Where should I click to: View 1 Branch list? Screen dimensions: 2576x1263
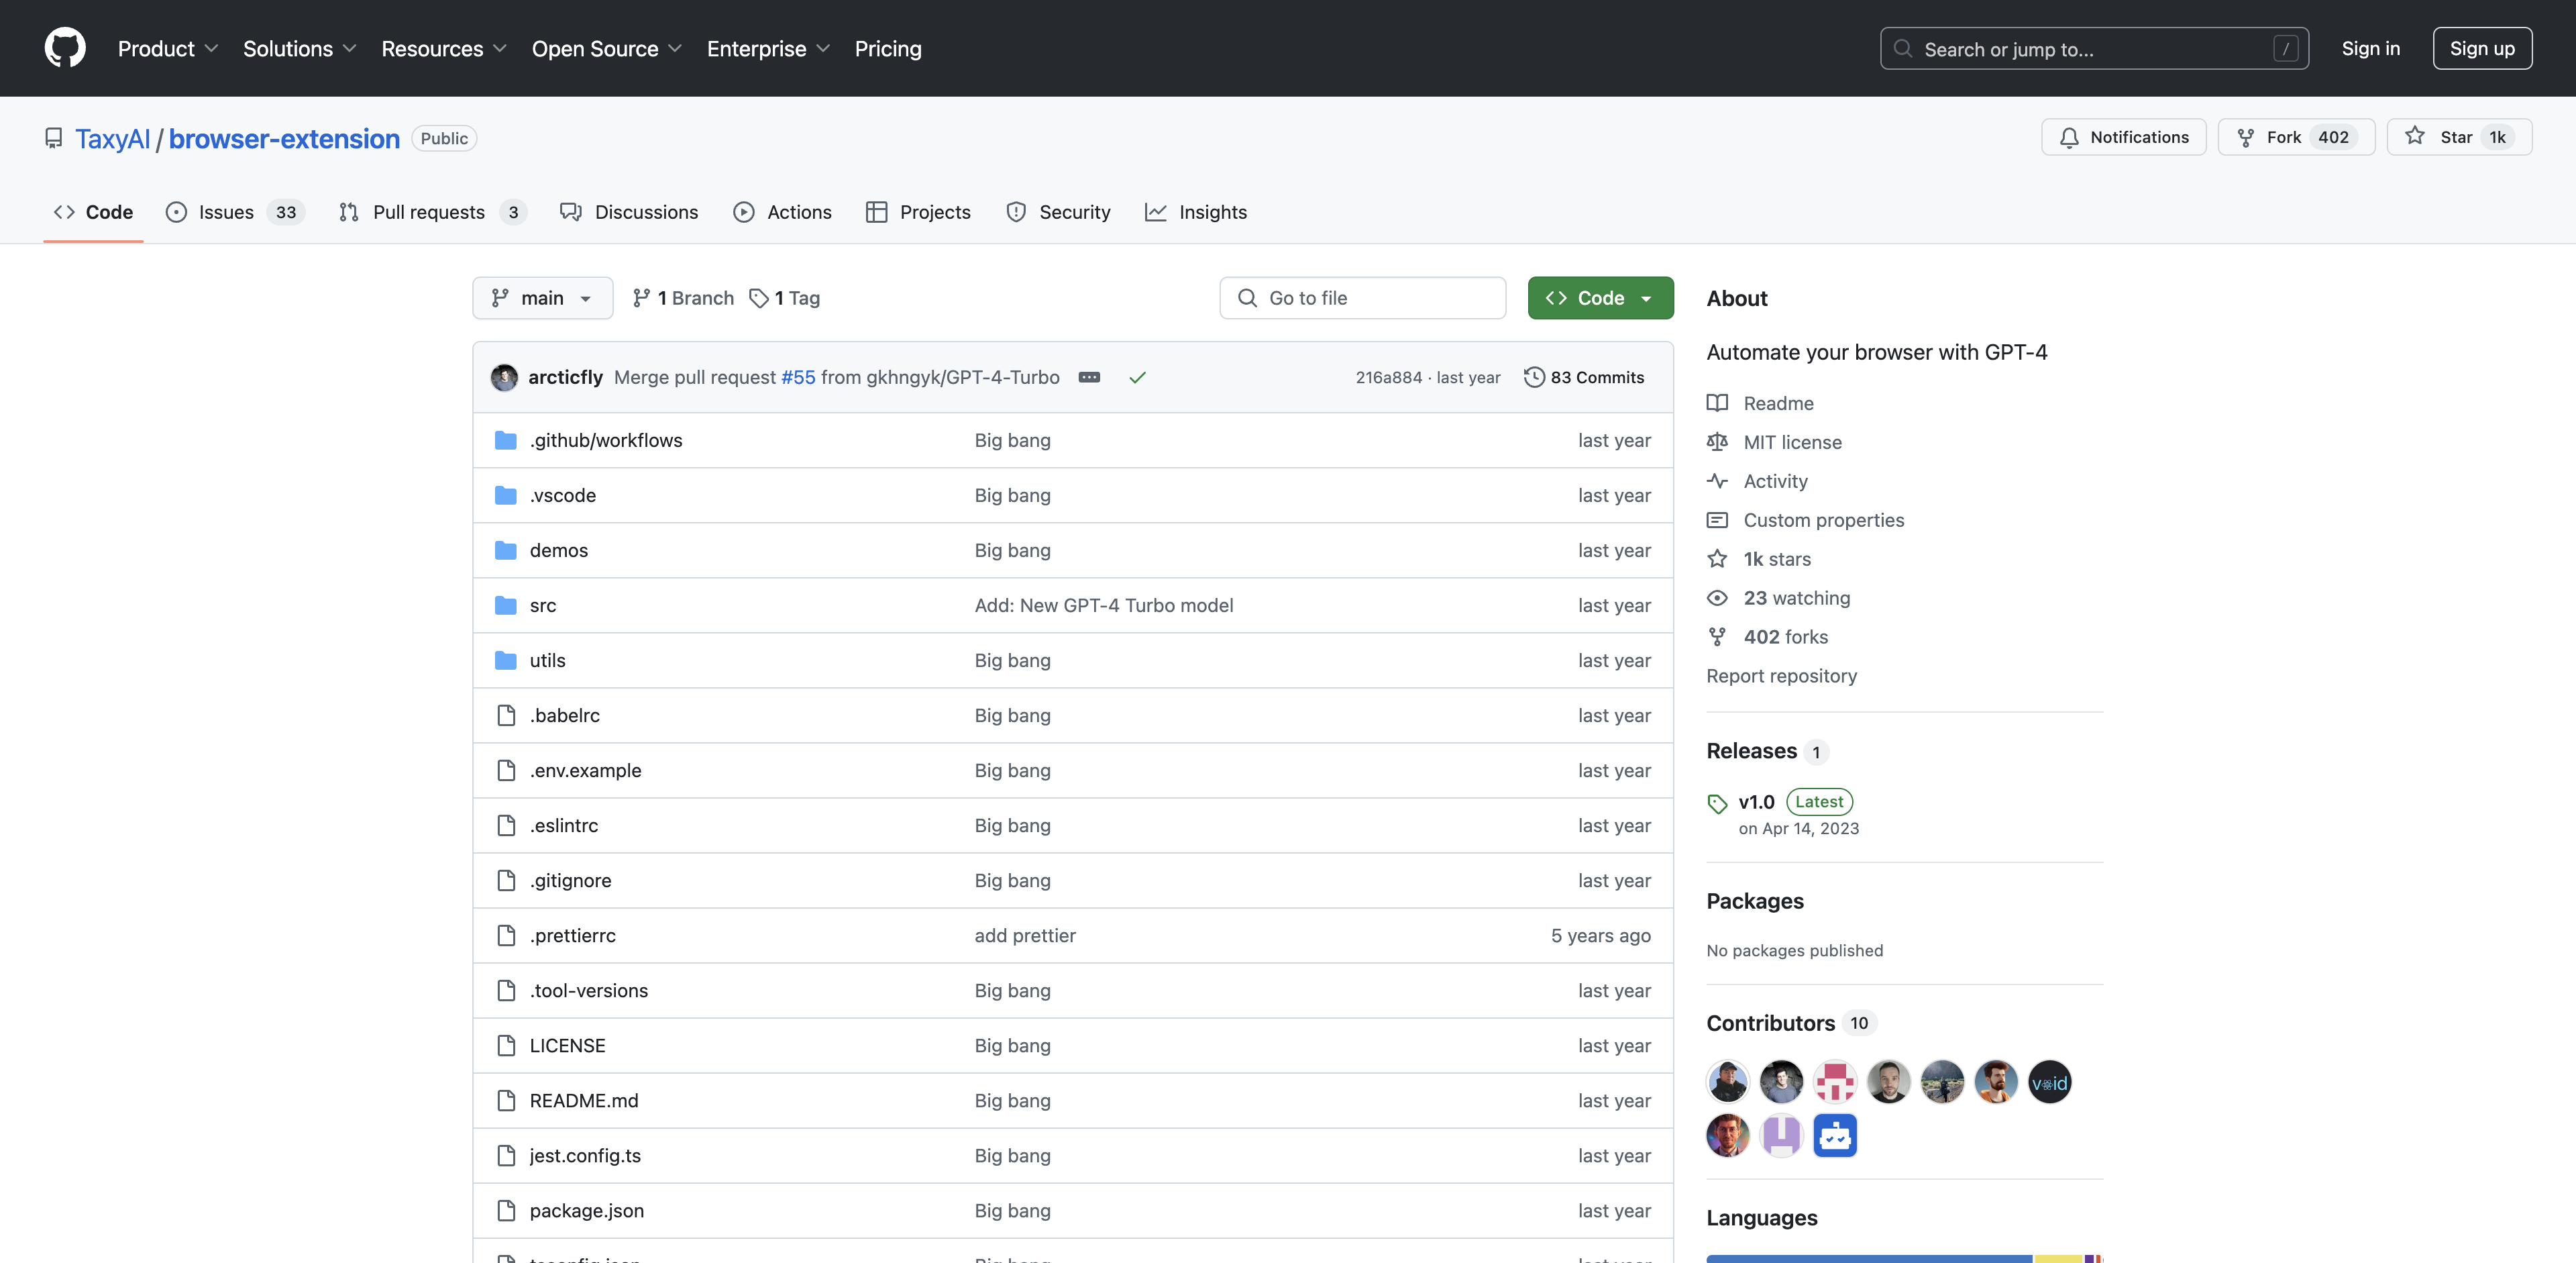click(x=683, y=298)
